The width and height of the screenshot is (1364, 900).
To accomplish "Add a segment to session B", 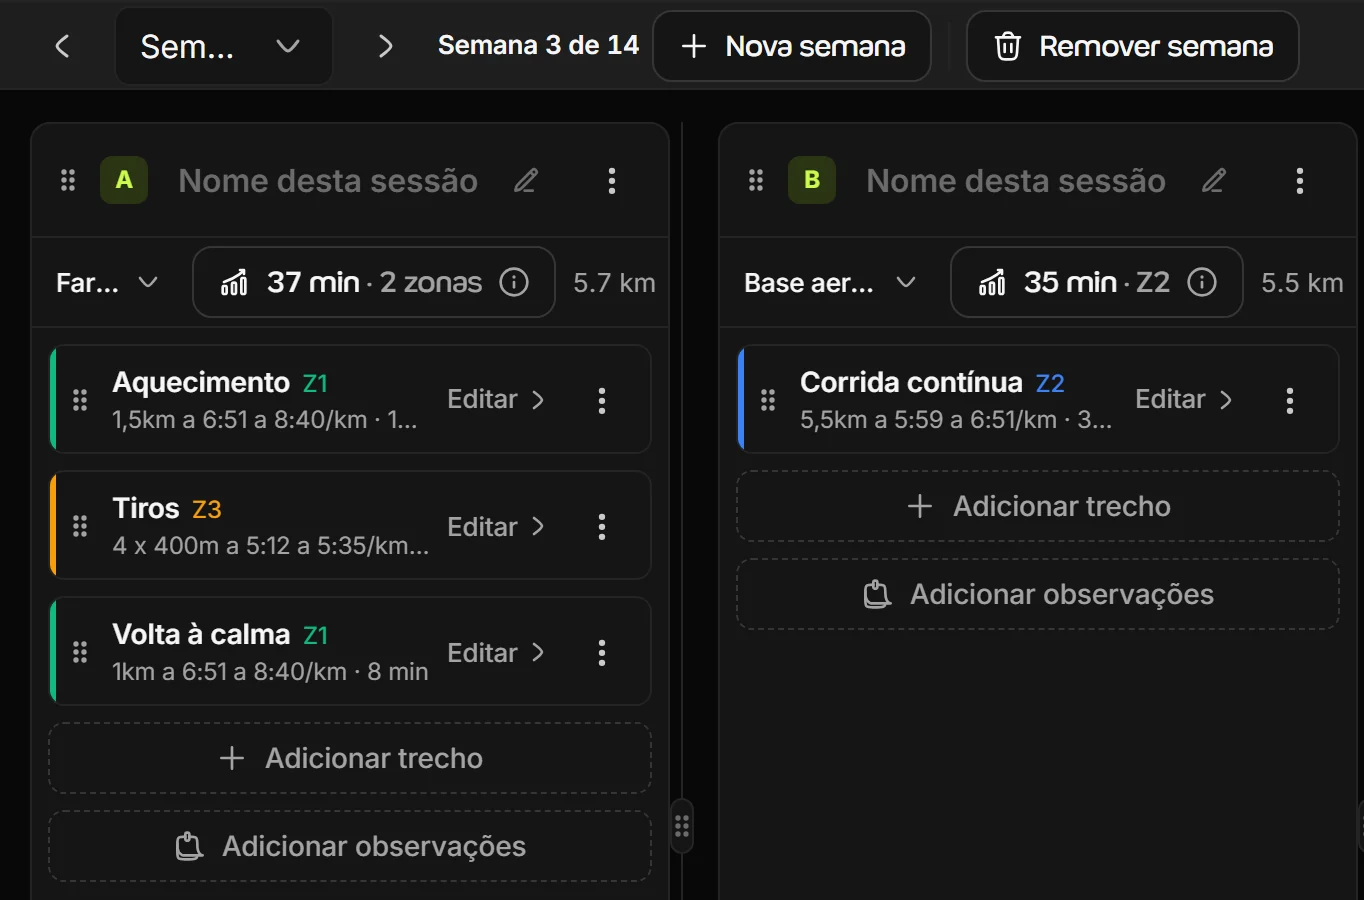I will coord(1038,506).
